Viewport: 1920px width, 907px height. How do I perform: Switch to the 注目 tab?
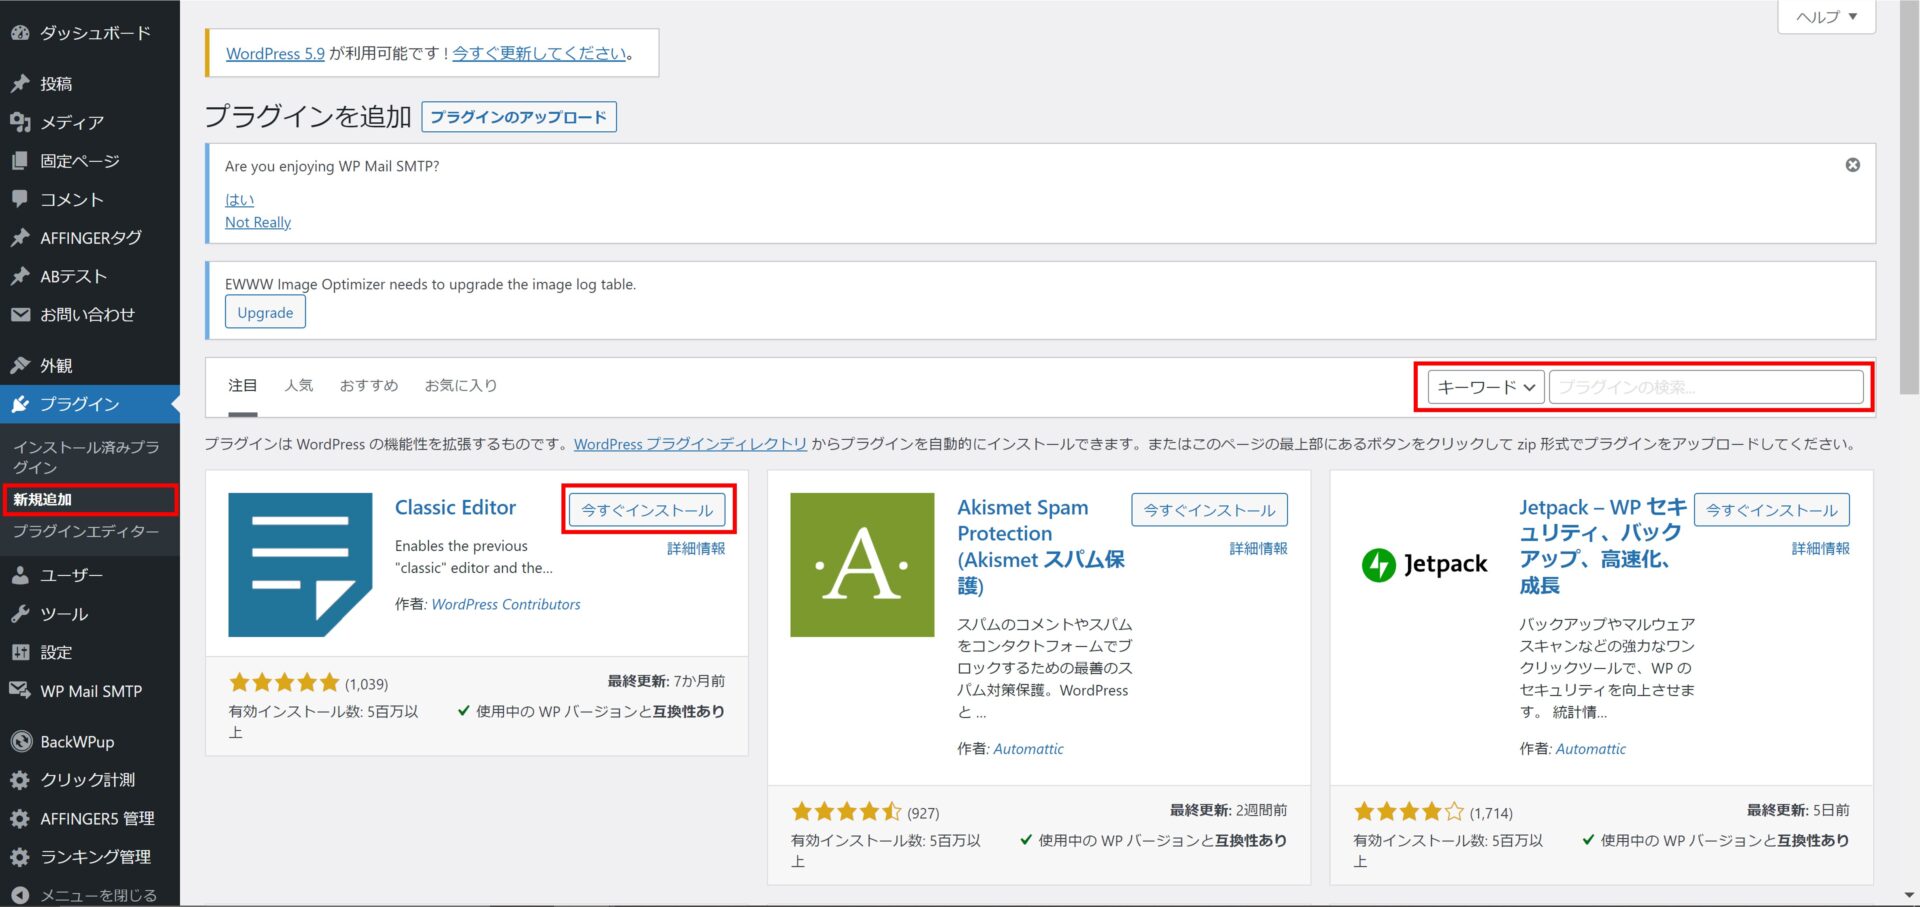(x=242, y=386)
